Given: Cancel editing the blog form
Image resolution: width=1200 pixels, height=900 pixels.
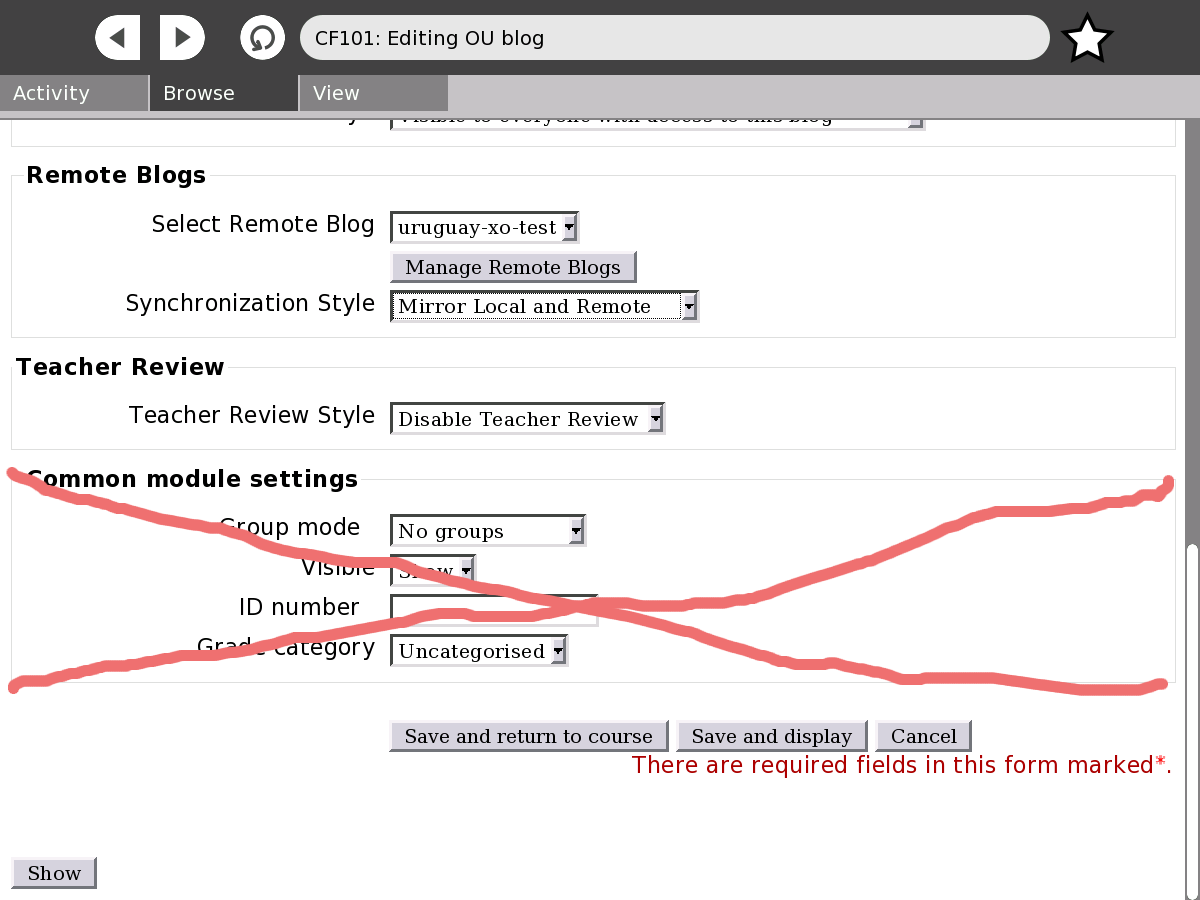Looking at the screenshot, I should point(923,736).
